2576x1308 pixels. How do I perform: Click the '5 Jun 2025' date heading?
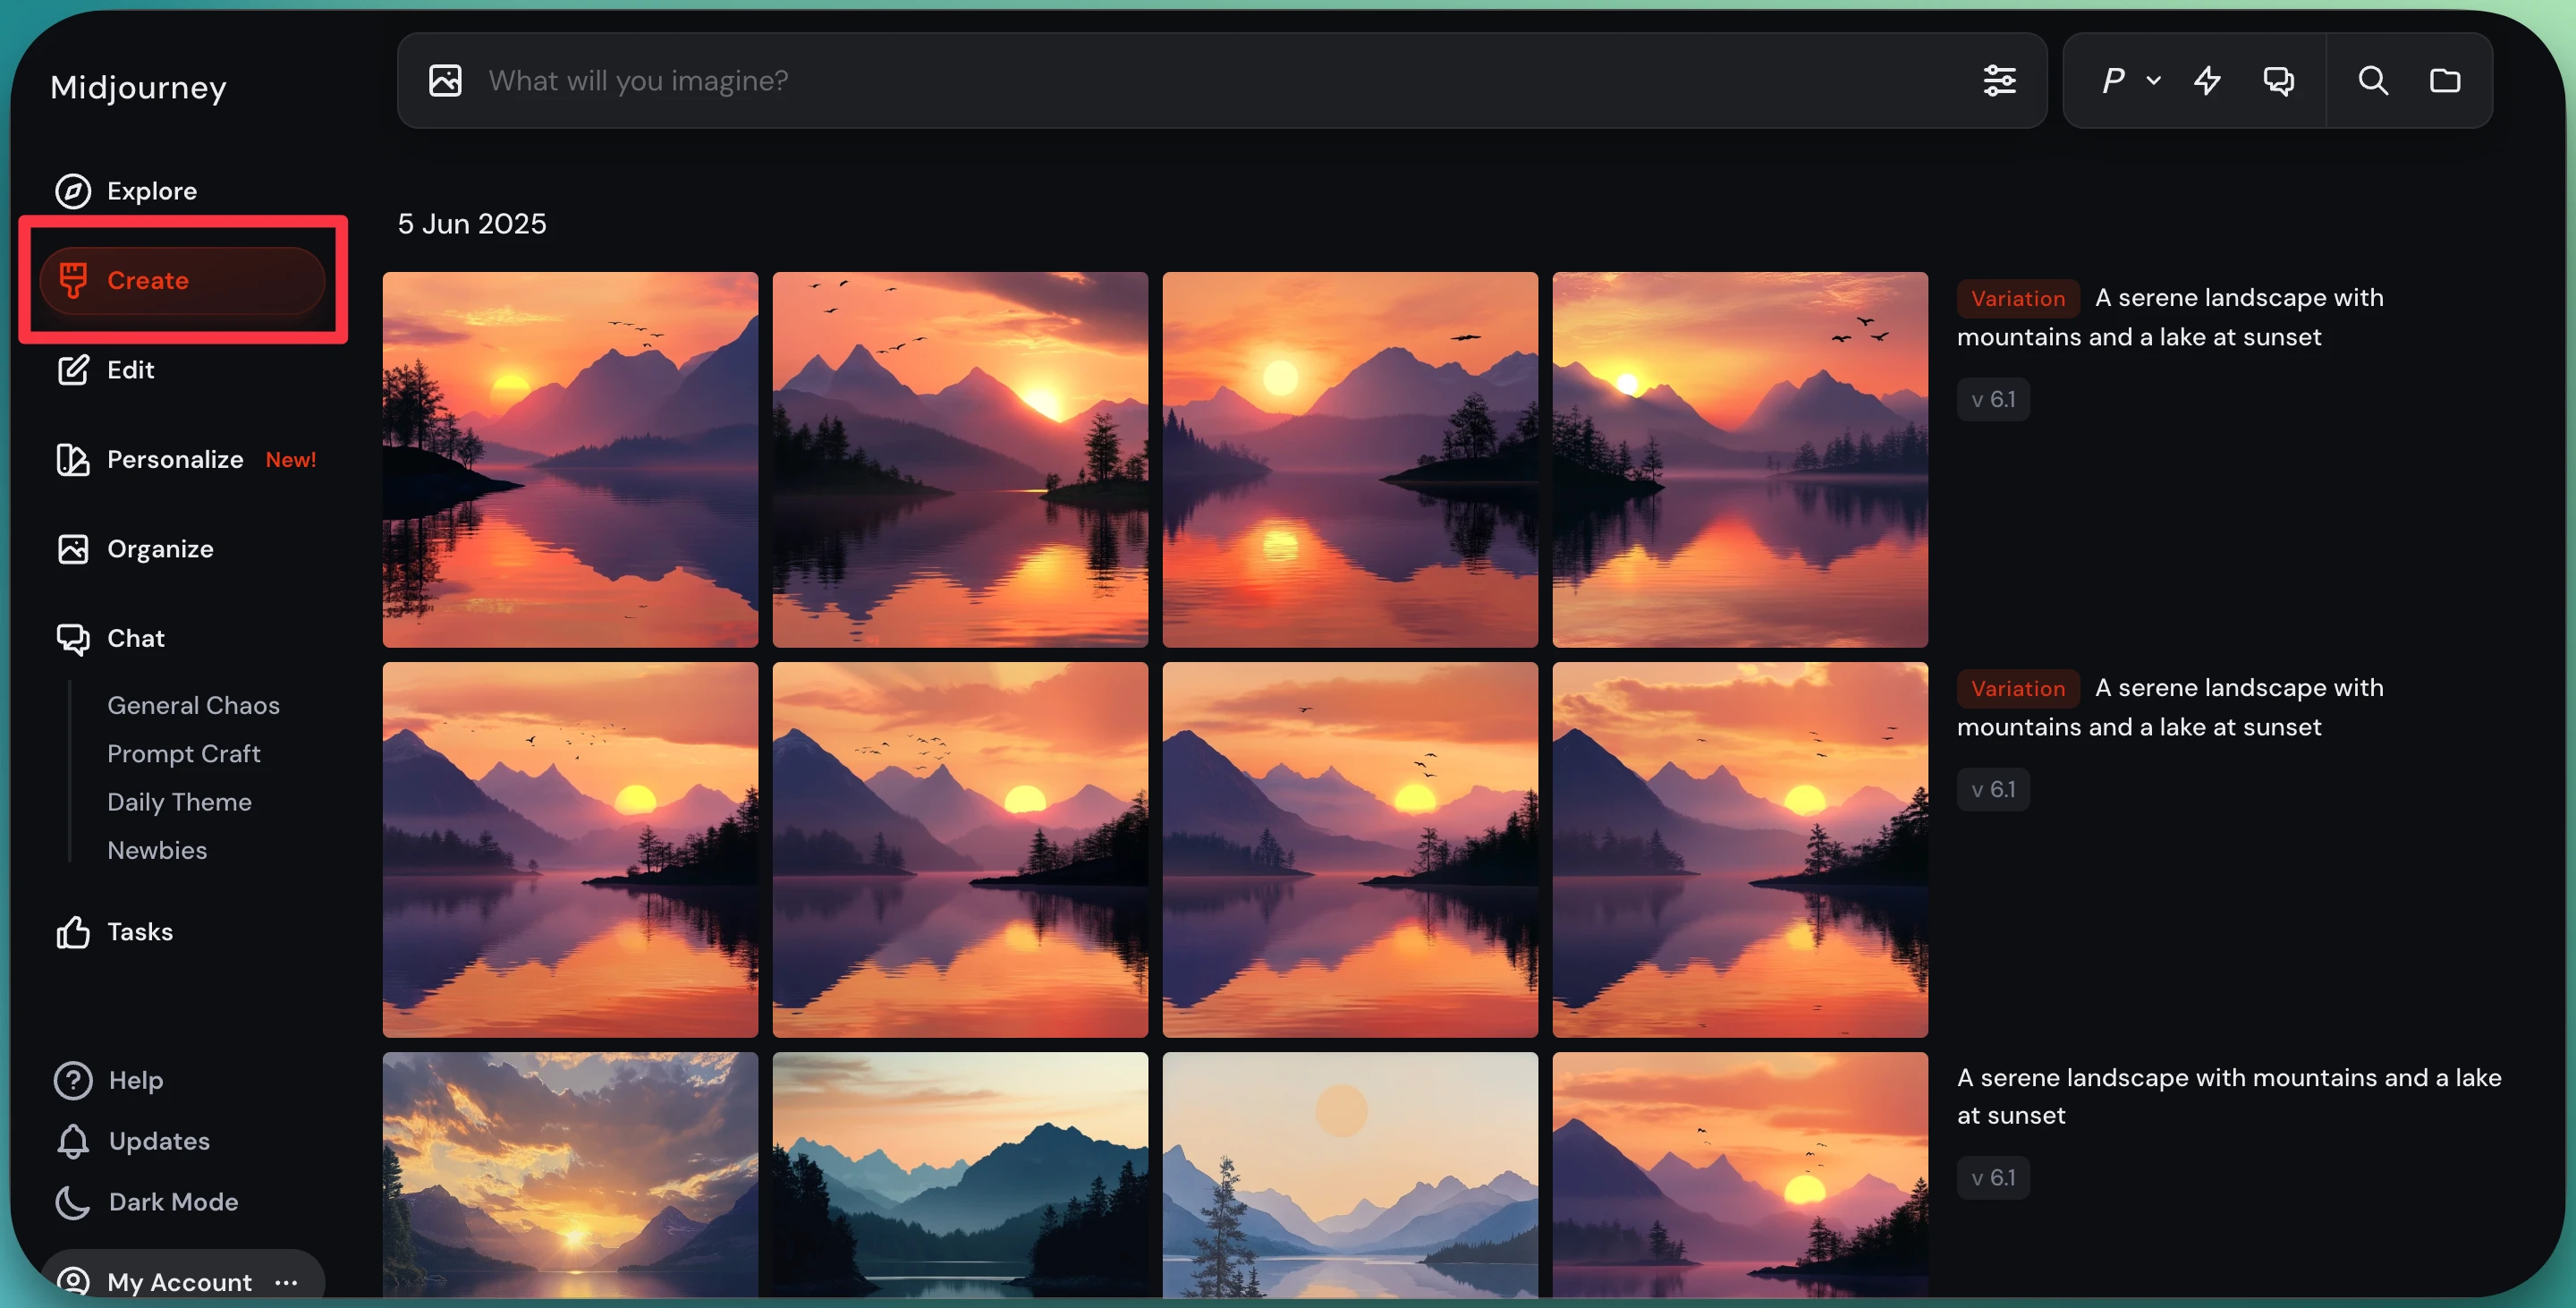pos(472,224)
